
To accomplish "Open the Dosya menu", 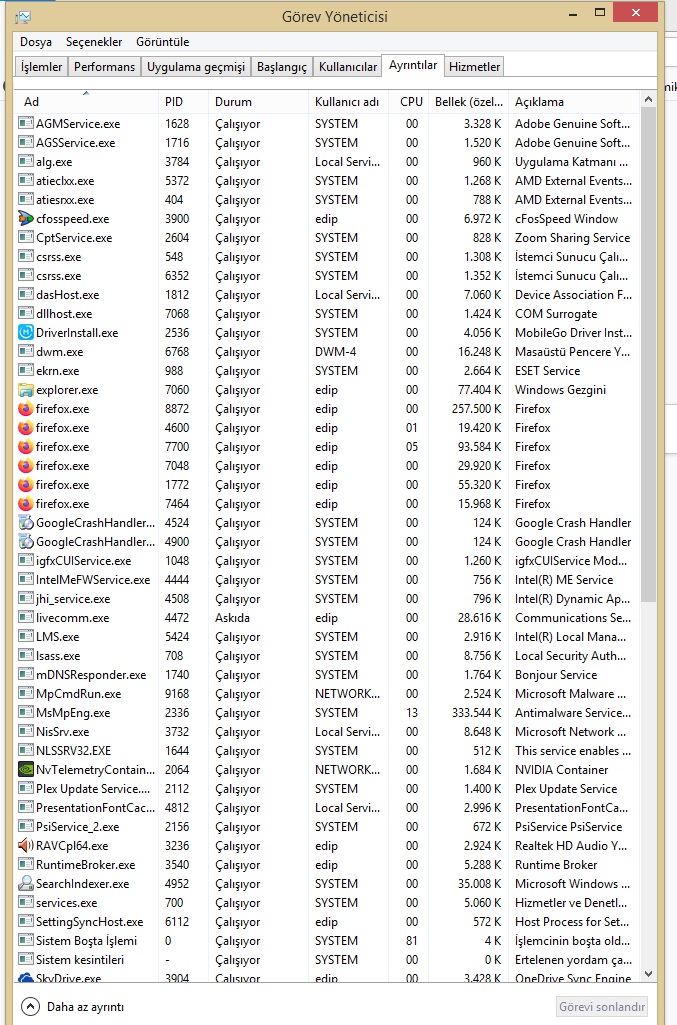I will [x=36, y=42].
